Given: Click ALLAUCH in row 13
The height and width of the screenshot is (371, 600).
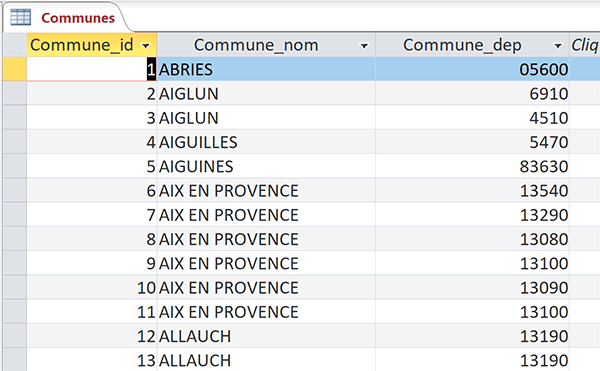Looking at the screenshot, I should pos(266,360).
